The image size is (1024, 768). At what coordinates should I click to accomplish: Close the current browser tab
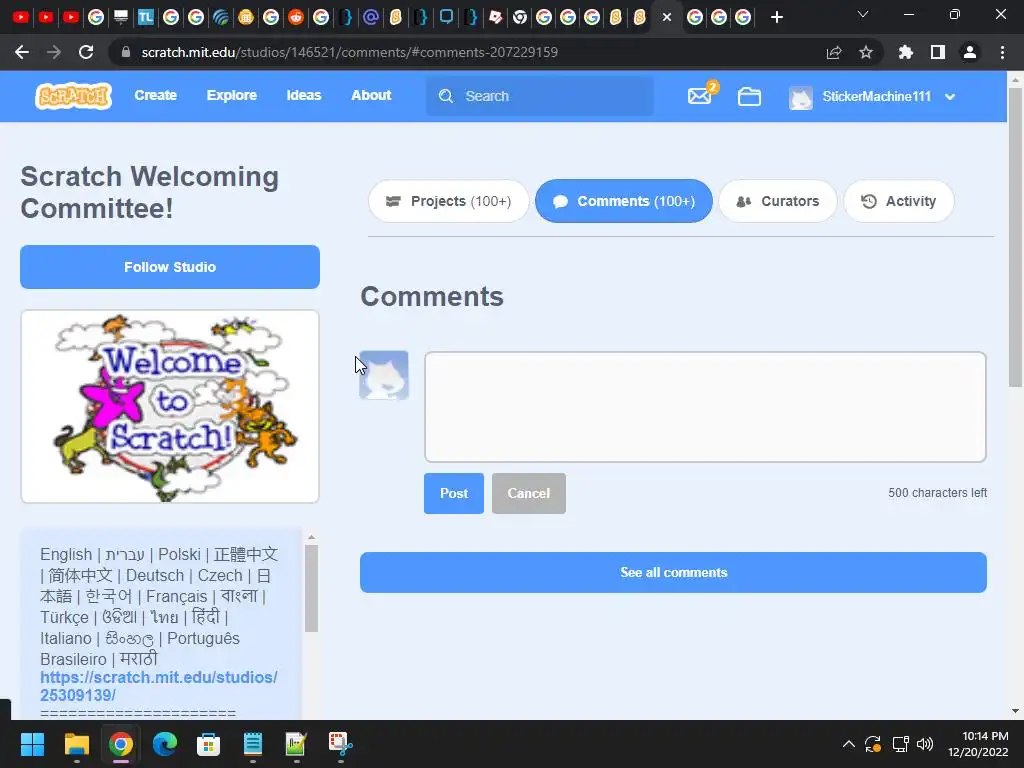pyautogui.click(x=667, y=18)
